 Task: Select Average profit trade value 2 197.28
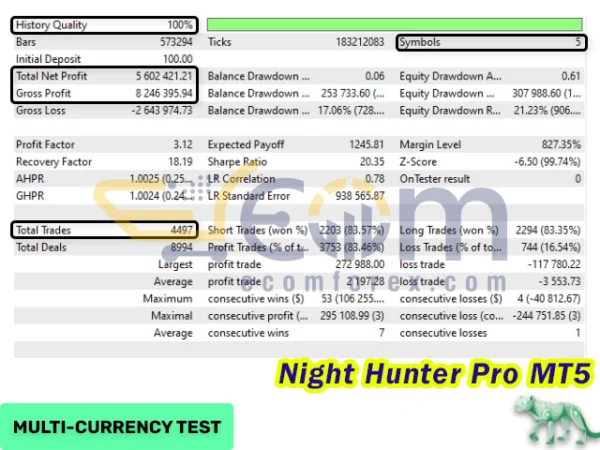(x=365, y=281)
